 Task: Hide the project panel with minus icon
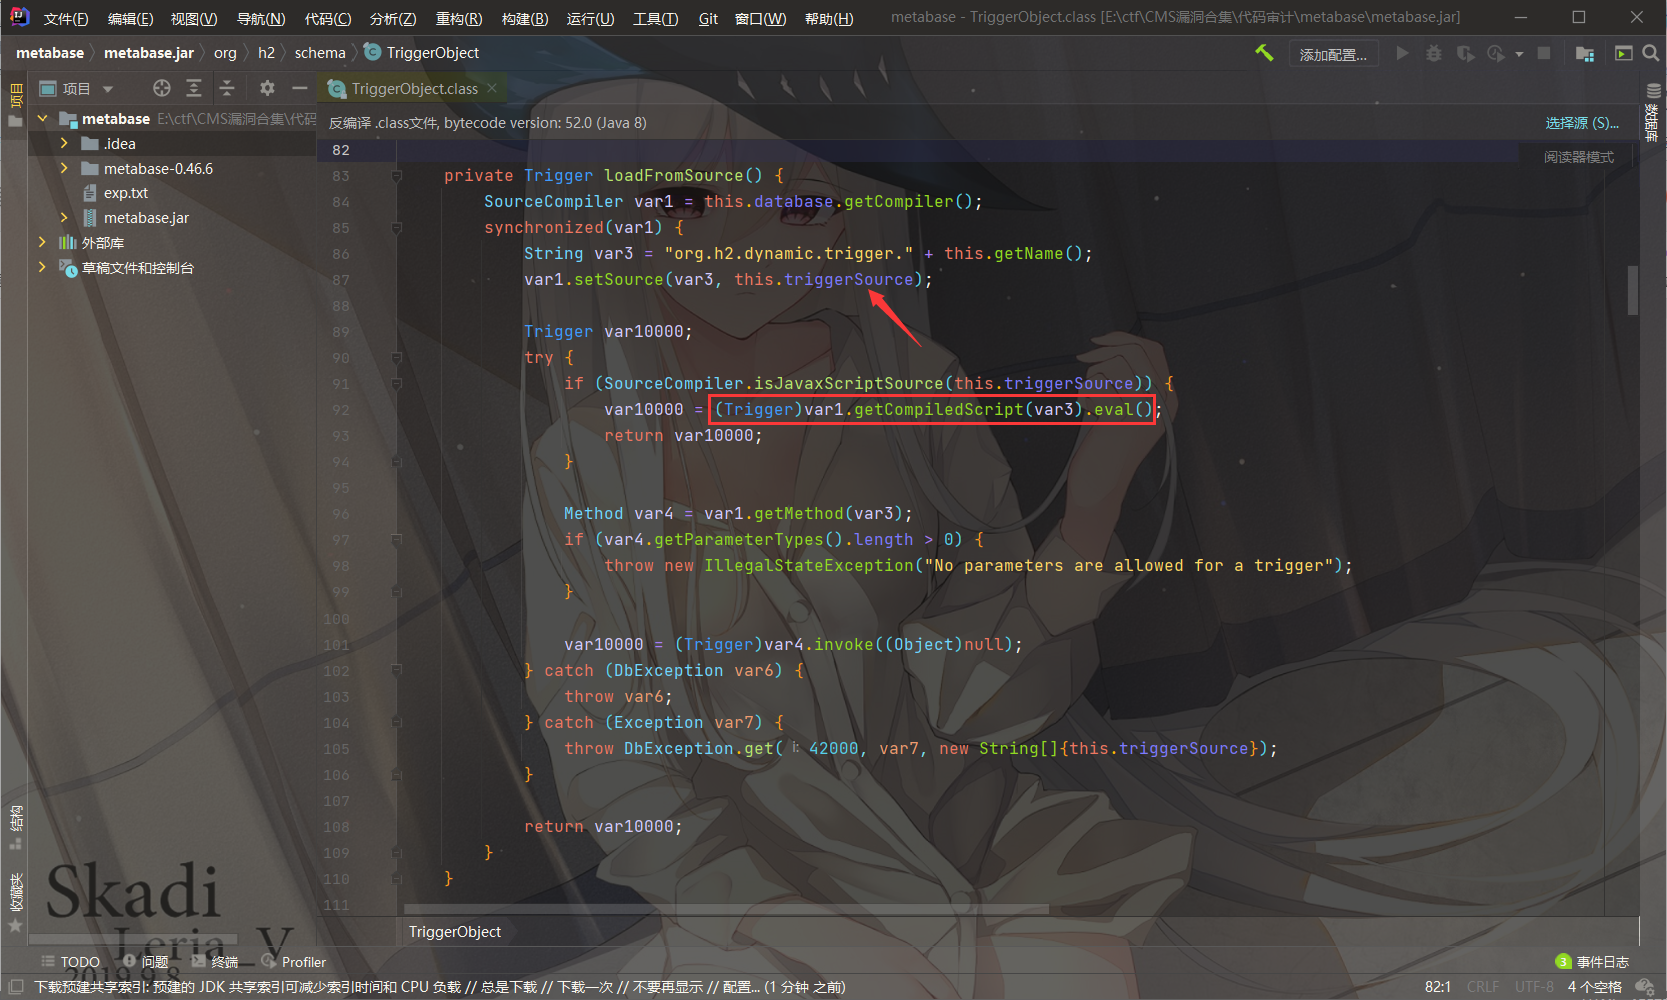coord(299,88)
